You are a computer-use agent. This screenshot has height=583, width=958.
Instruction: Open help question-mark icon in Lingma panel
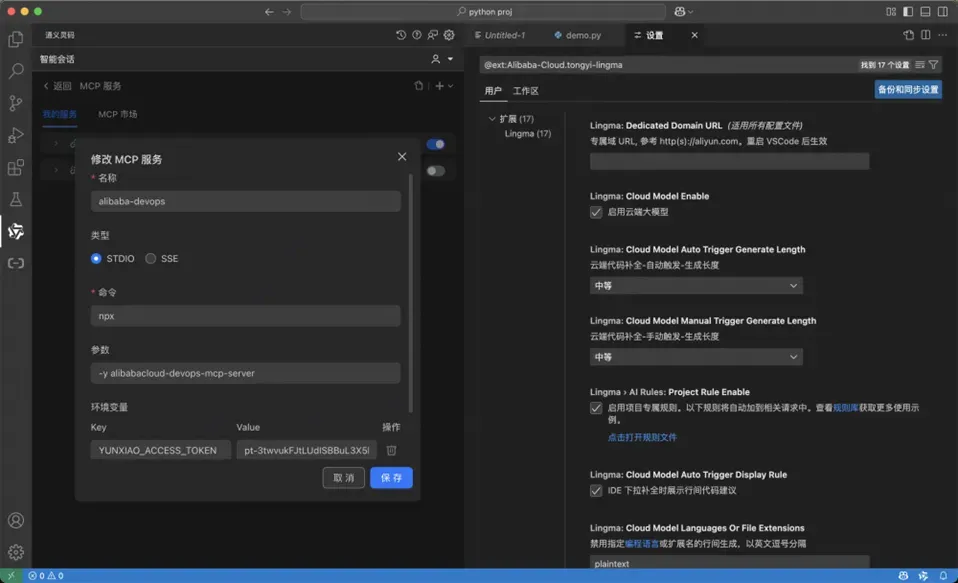tap(417, 35)
